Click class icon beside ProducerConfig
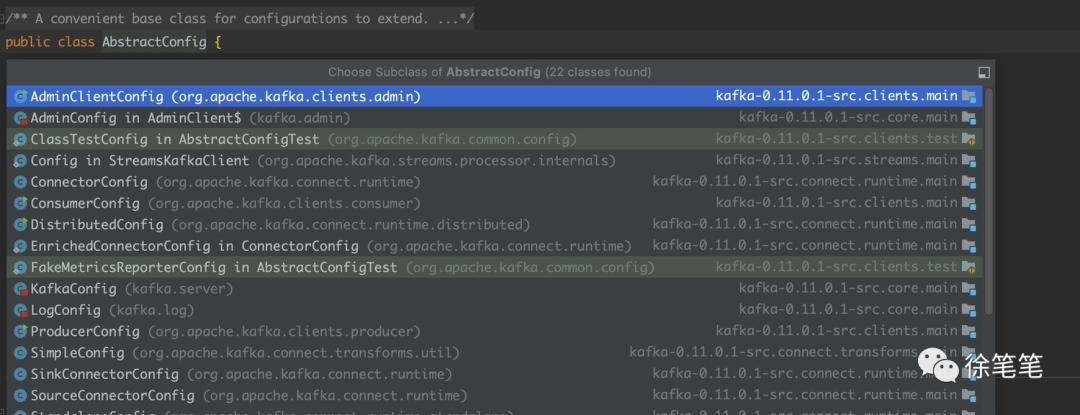 [x=21, y=332]
